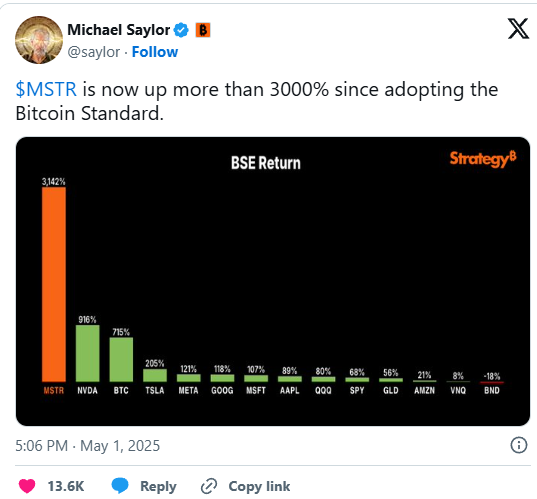Click the chain link icon
Image resolution: width=537 pixels, height=499 pixels.
pos(209,486)
